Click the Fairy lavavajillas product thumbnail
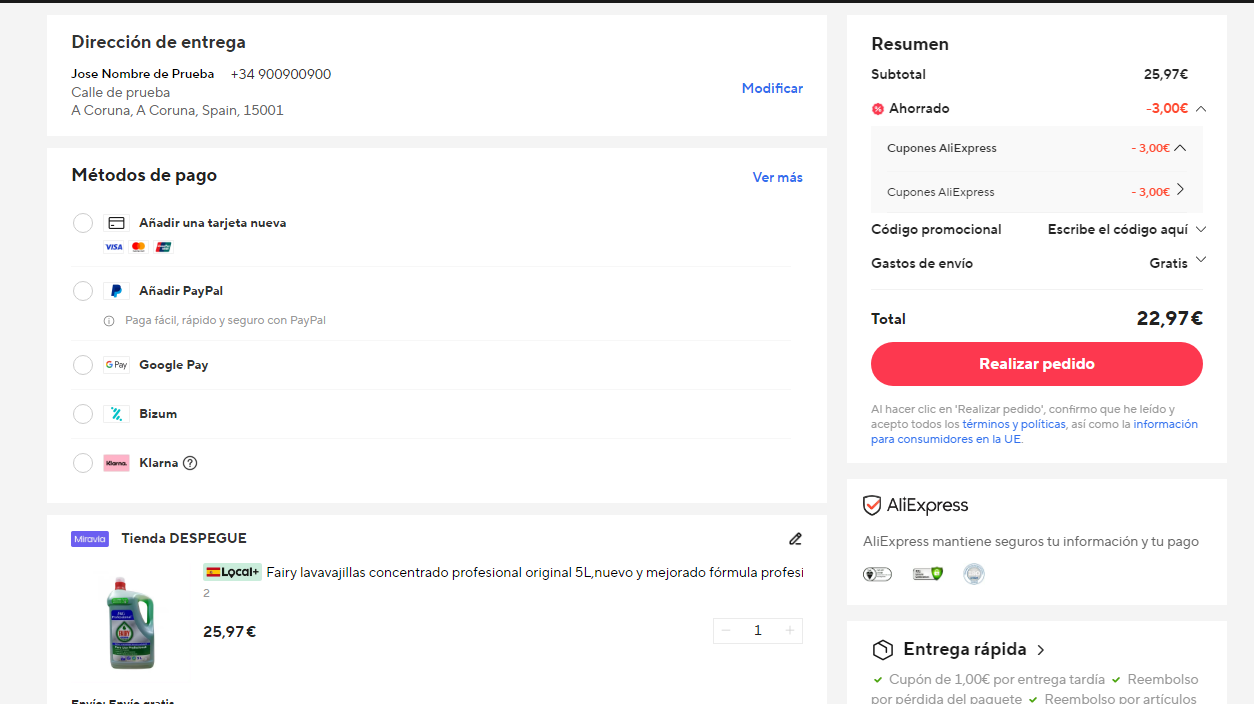This screenshot has height=704, width=1254. pos(131,624)
